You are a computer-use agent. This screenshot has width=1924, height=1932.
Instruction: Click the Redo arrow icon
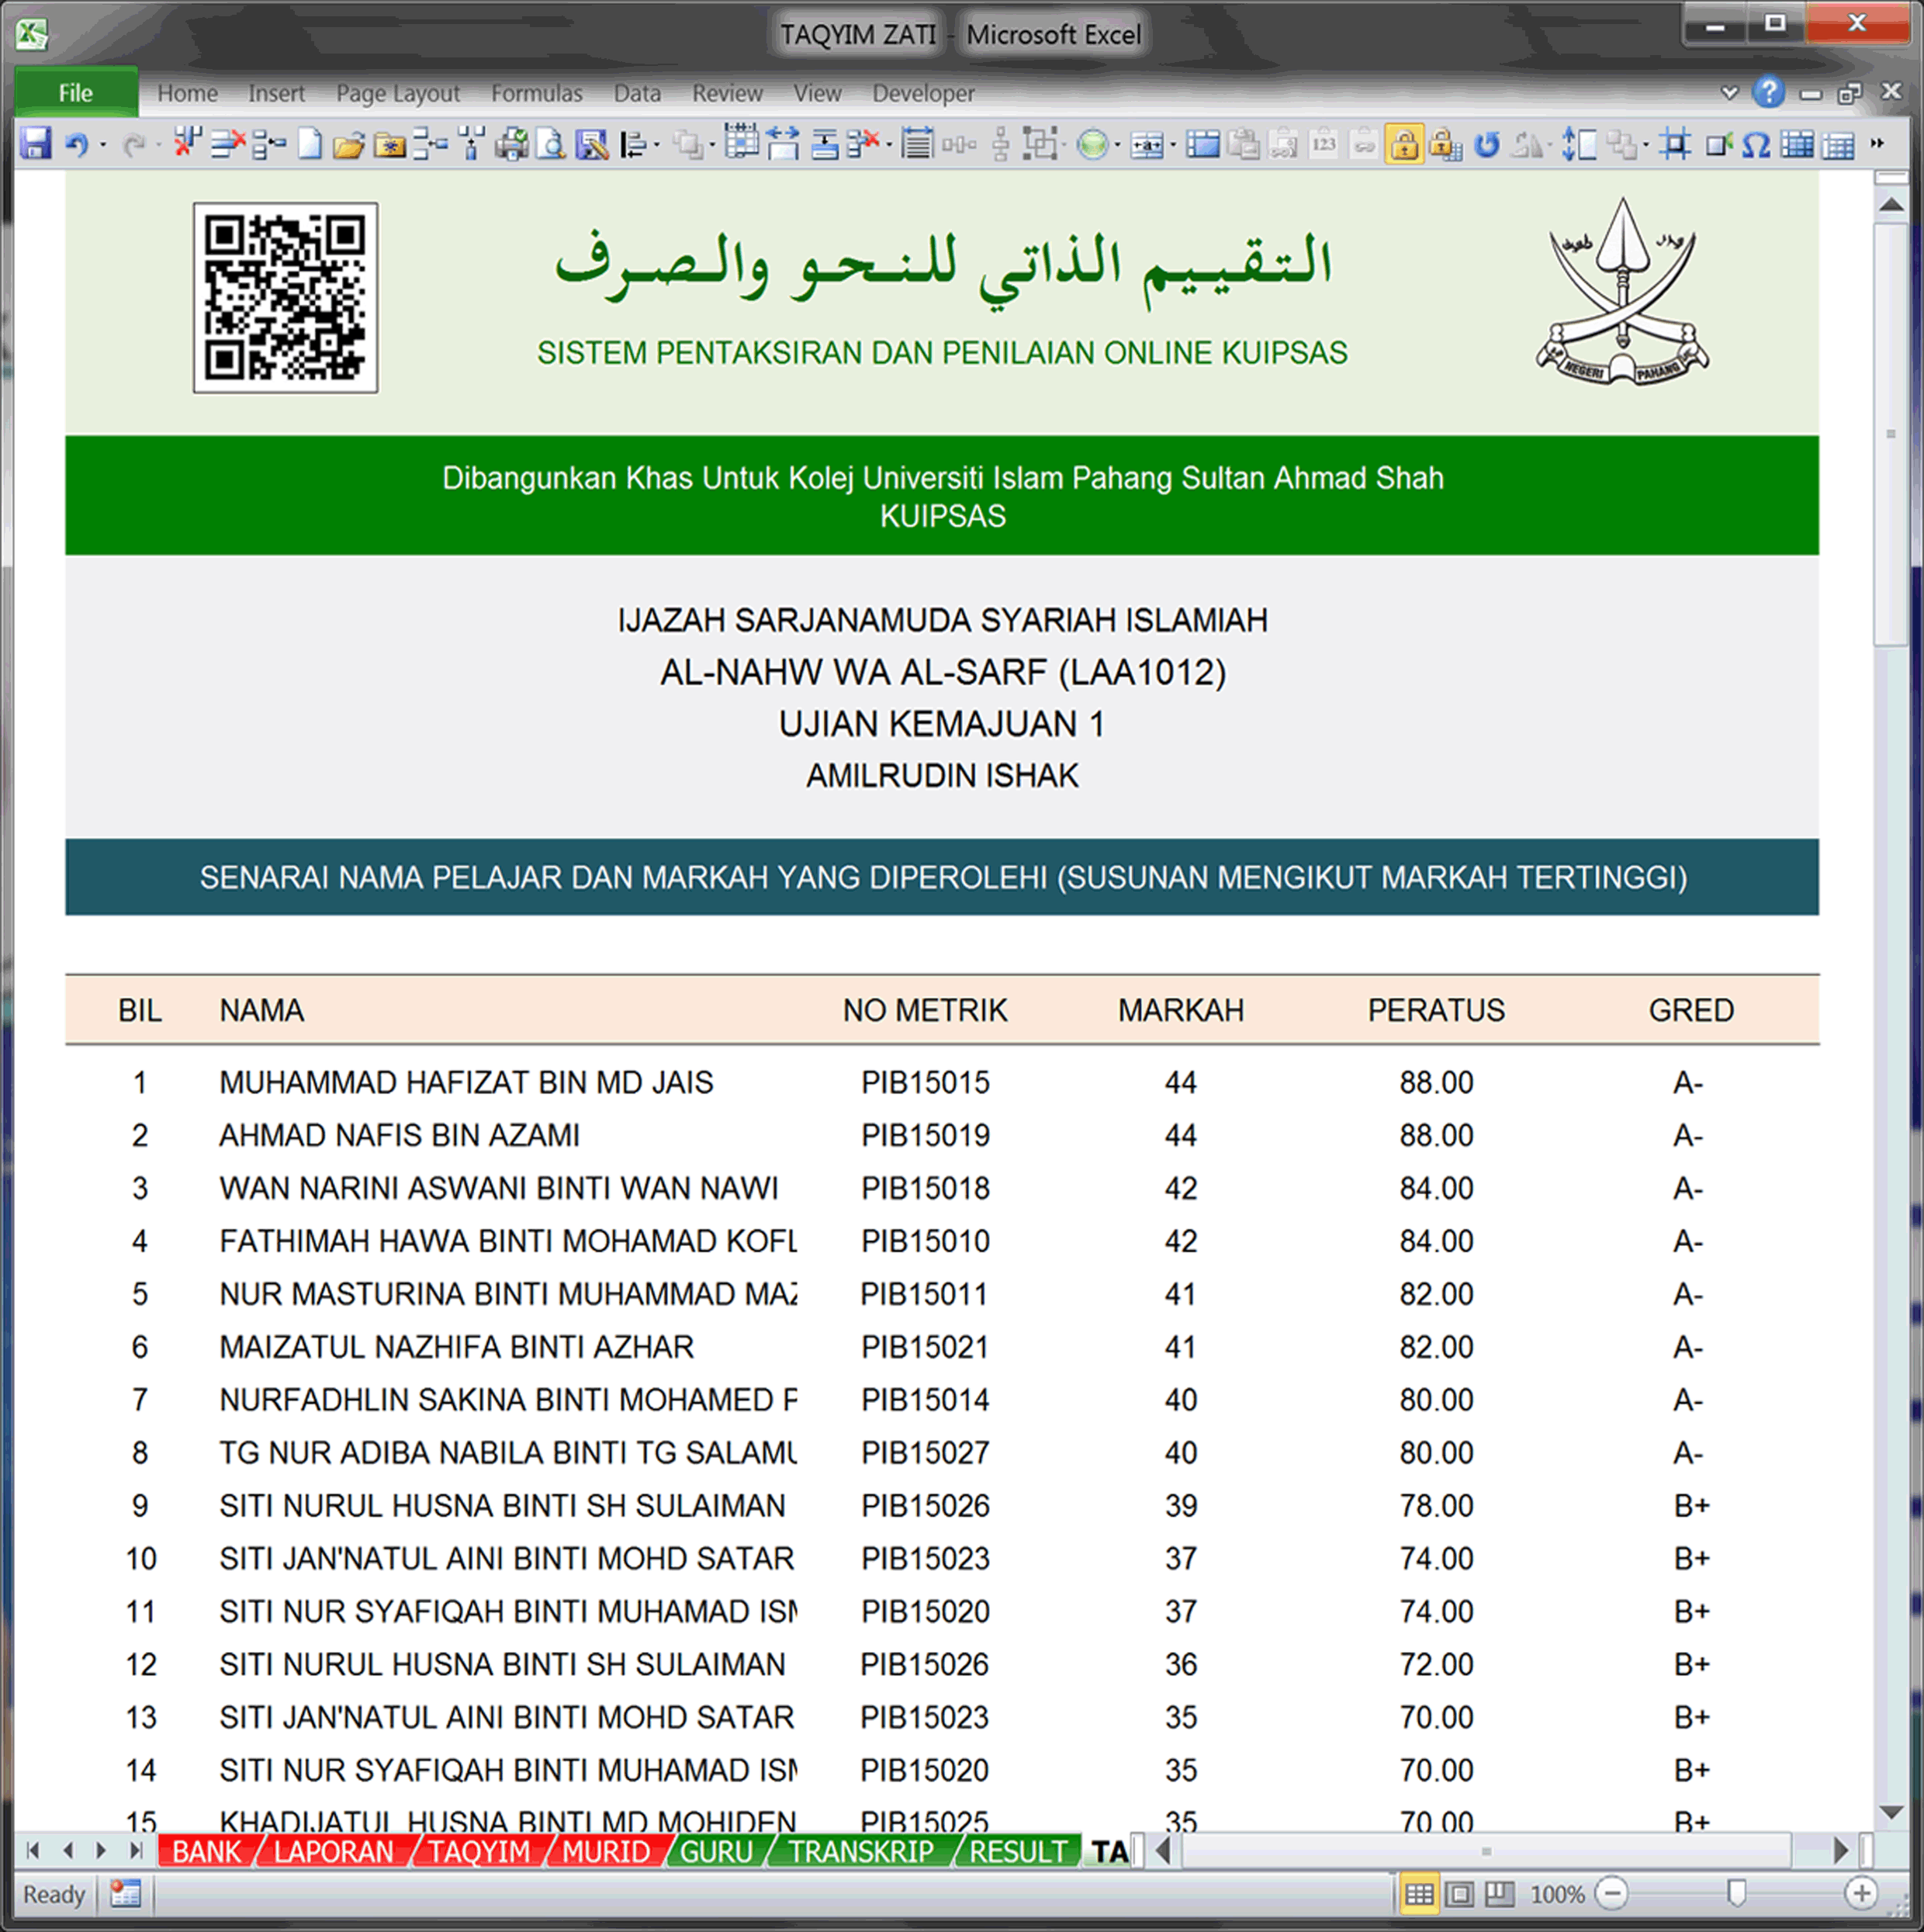point(133,145)
